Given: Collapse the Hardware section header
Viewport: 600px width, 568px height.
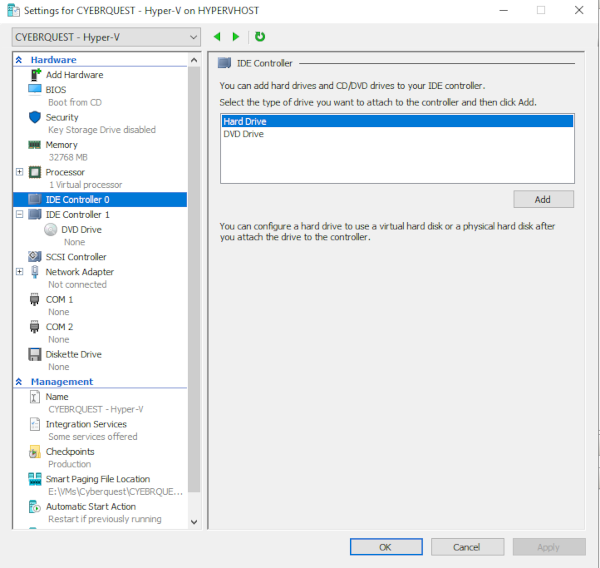Looking at the screenshot, I should point(20,60).
